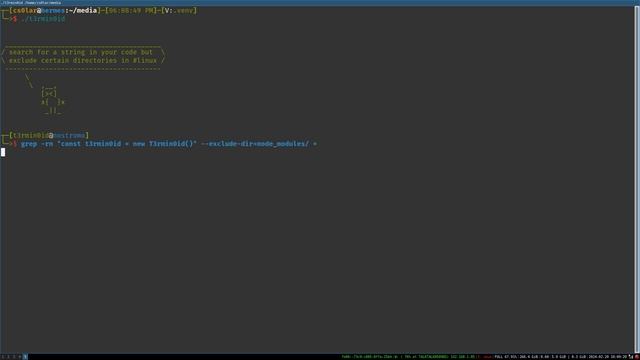
Task: Click the "const t3rm1n0id = new T3rm1n0id()" string
Action: coord(127,144)
